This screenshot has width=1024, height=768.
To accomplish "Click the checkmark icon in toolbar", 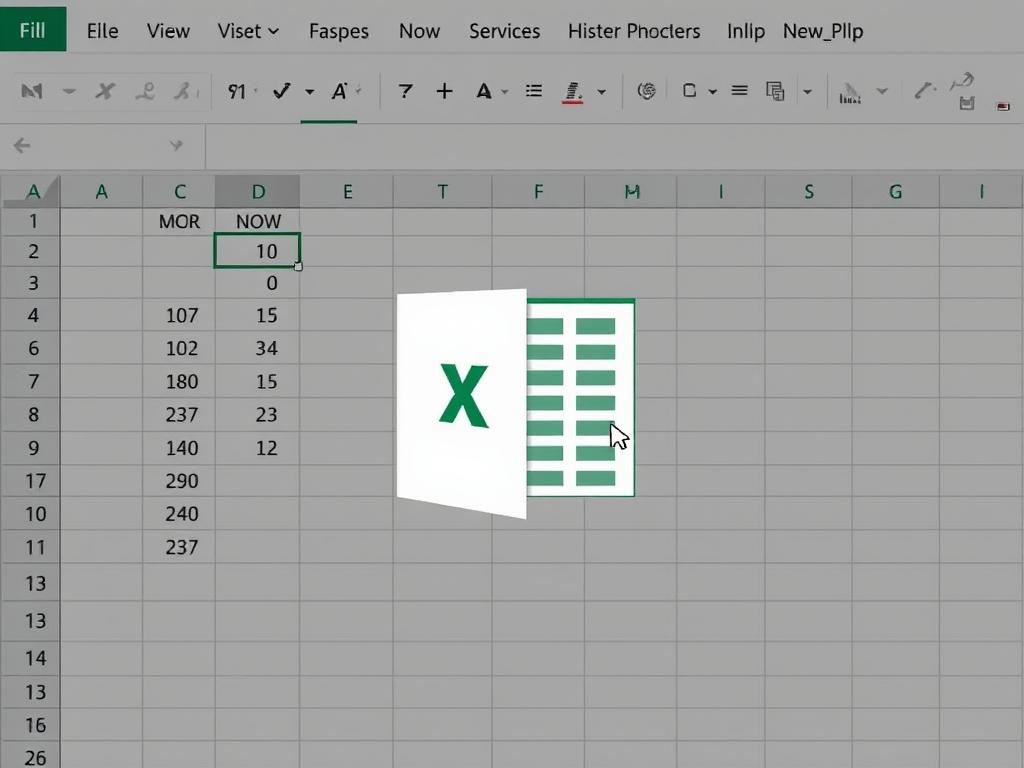I will [x=281, y=91].
